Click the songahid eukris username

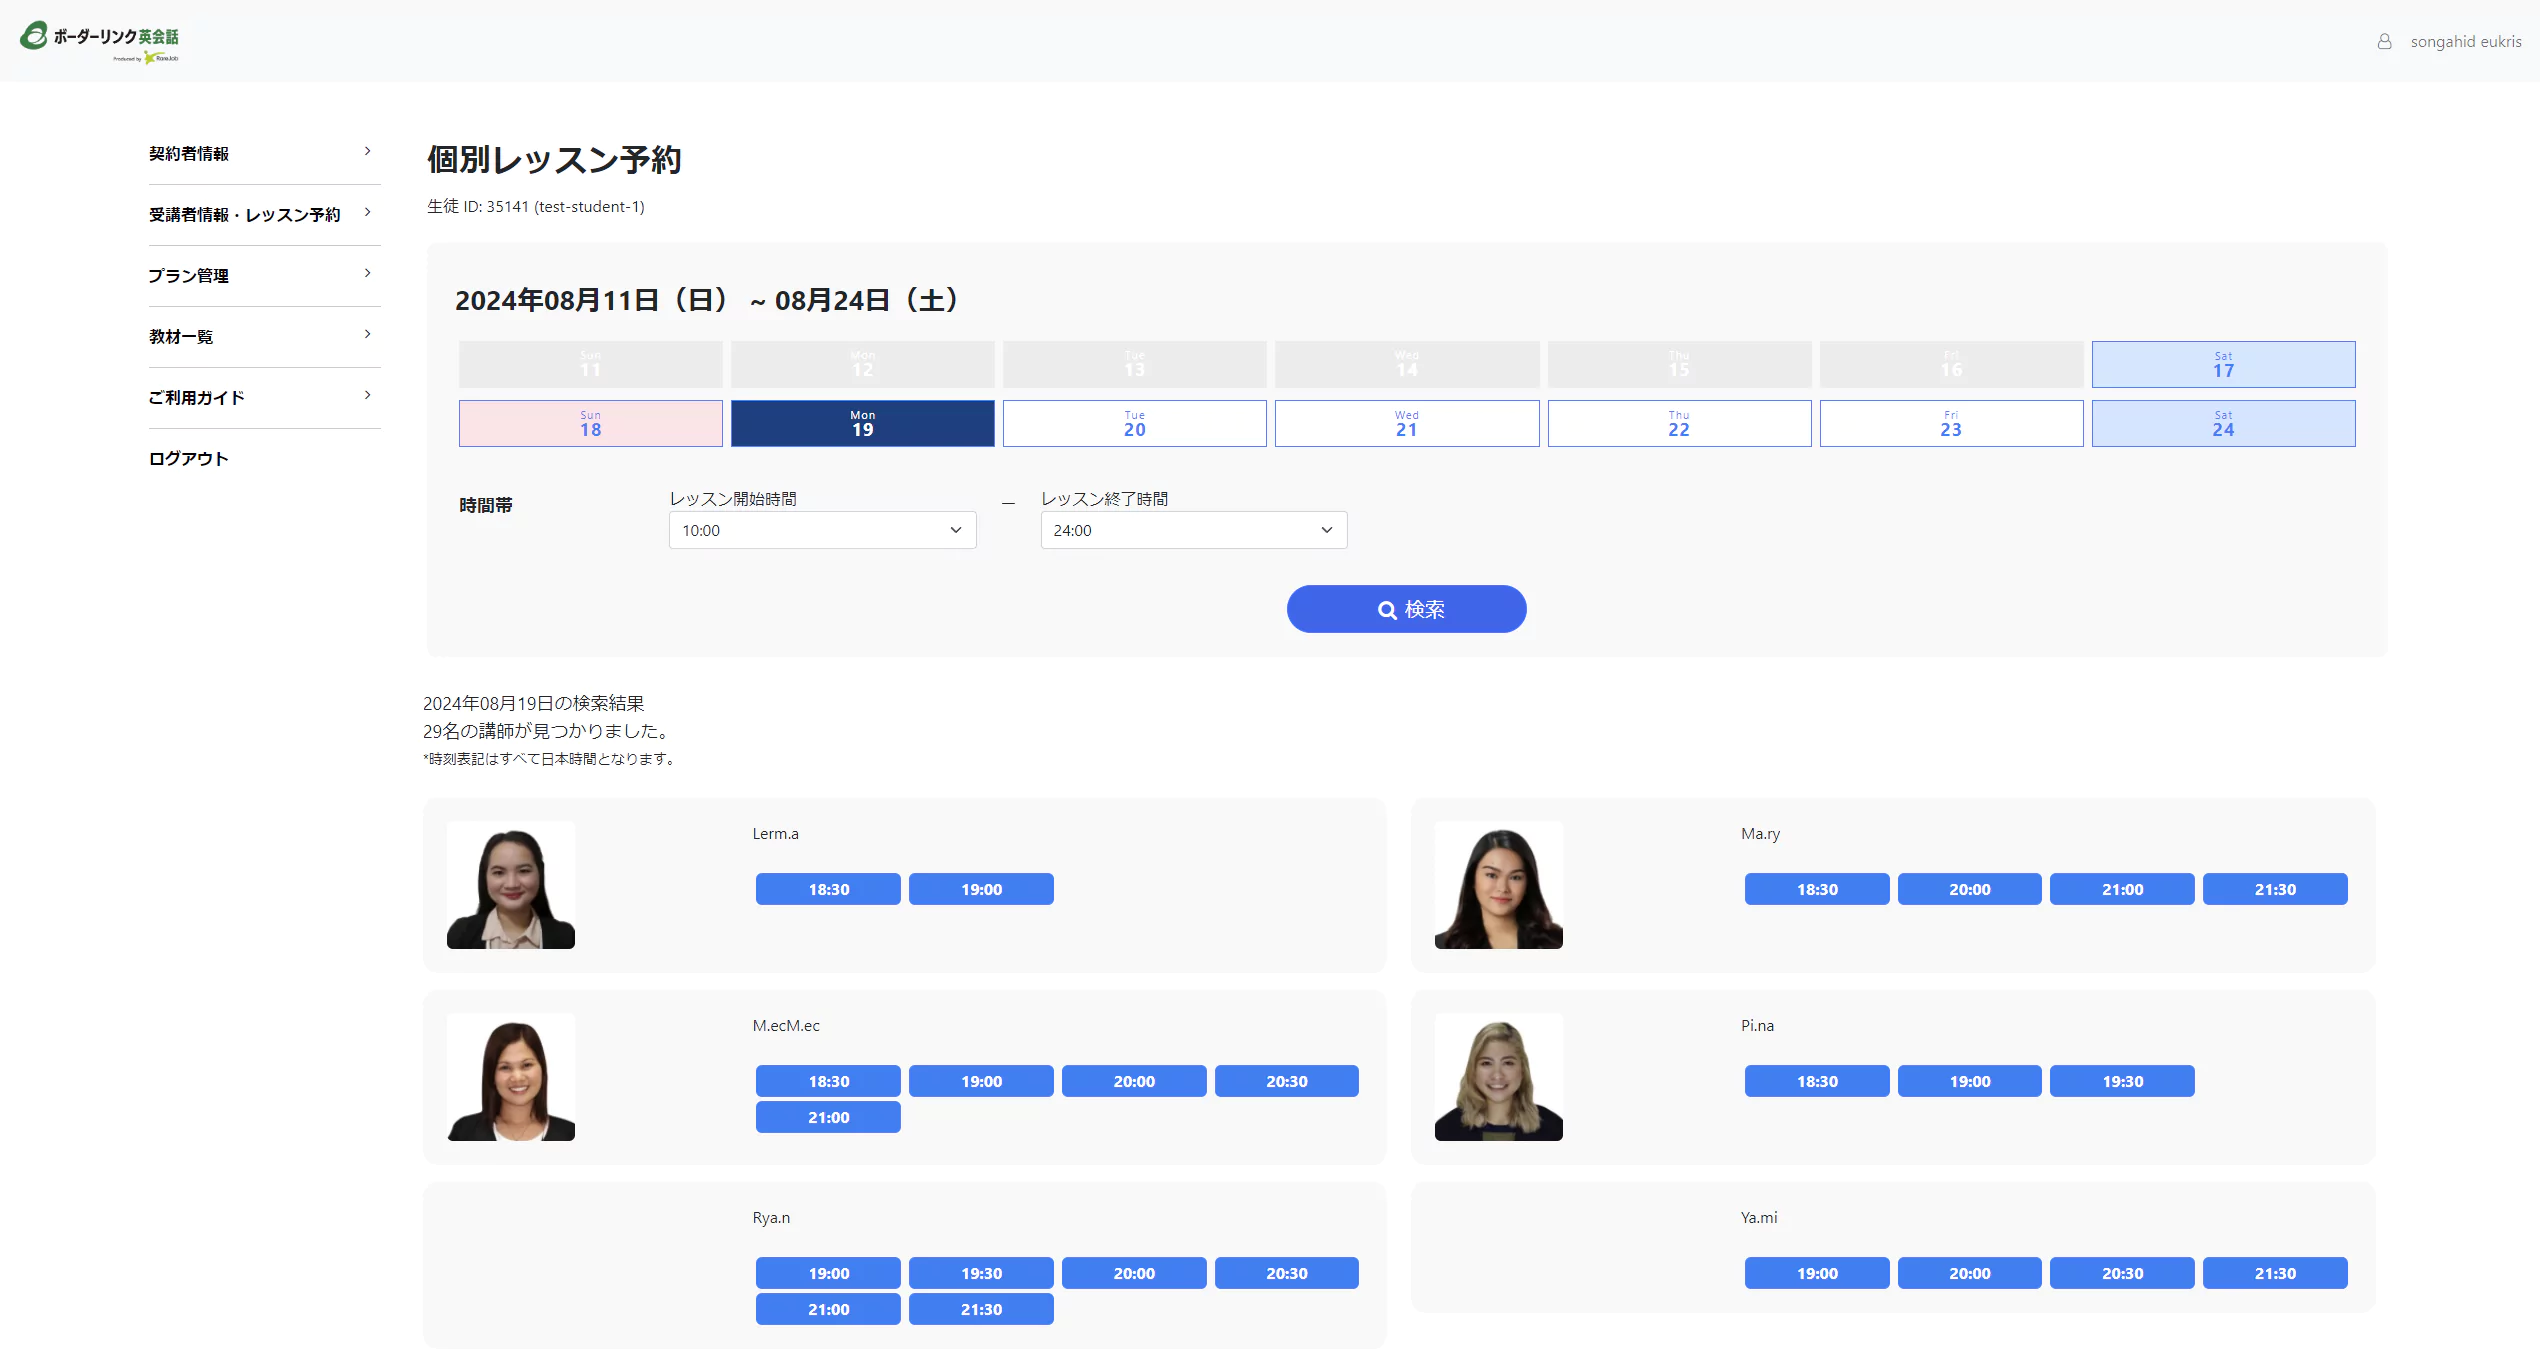point(2465,41)
